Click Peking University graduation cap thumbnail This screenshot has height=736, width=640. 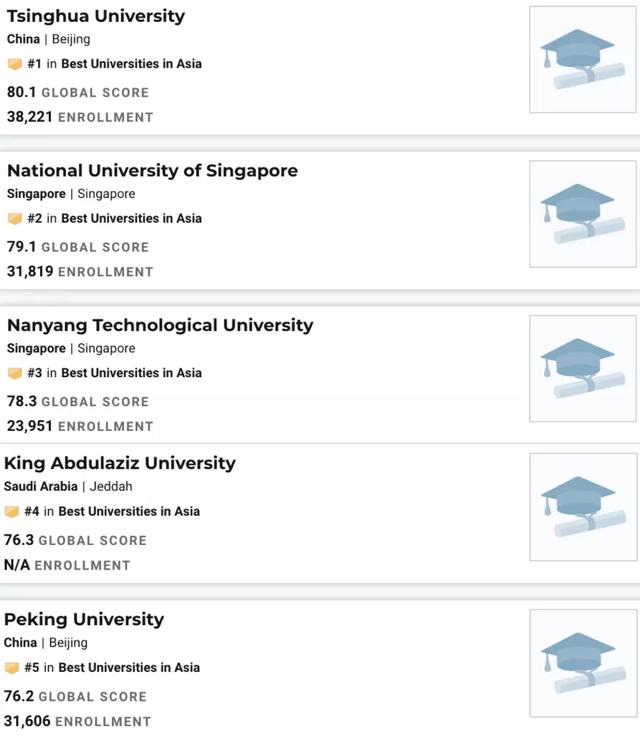583,663
